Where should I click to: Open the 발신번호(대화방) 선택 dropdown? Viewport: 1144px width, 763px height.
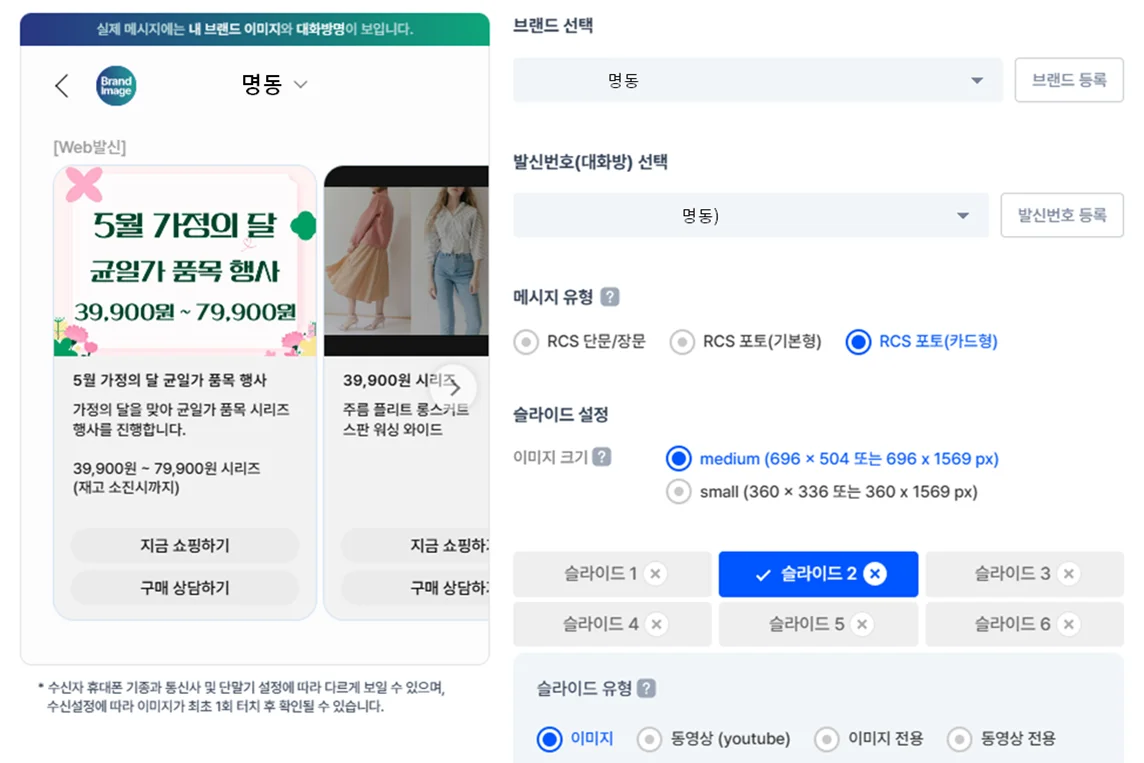point(751,215)
